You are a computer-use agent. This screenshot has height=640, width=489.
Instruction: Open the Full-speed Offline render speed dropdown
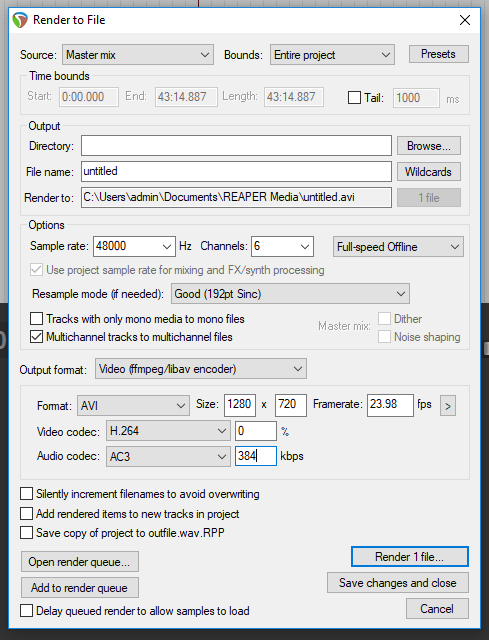[398, 247]
